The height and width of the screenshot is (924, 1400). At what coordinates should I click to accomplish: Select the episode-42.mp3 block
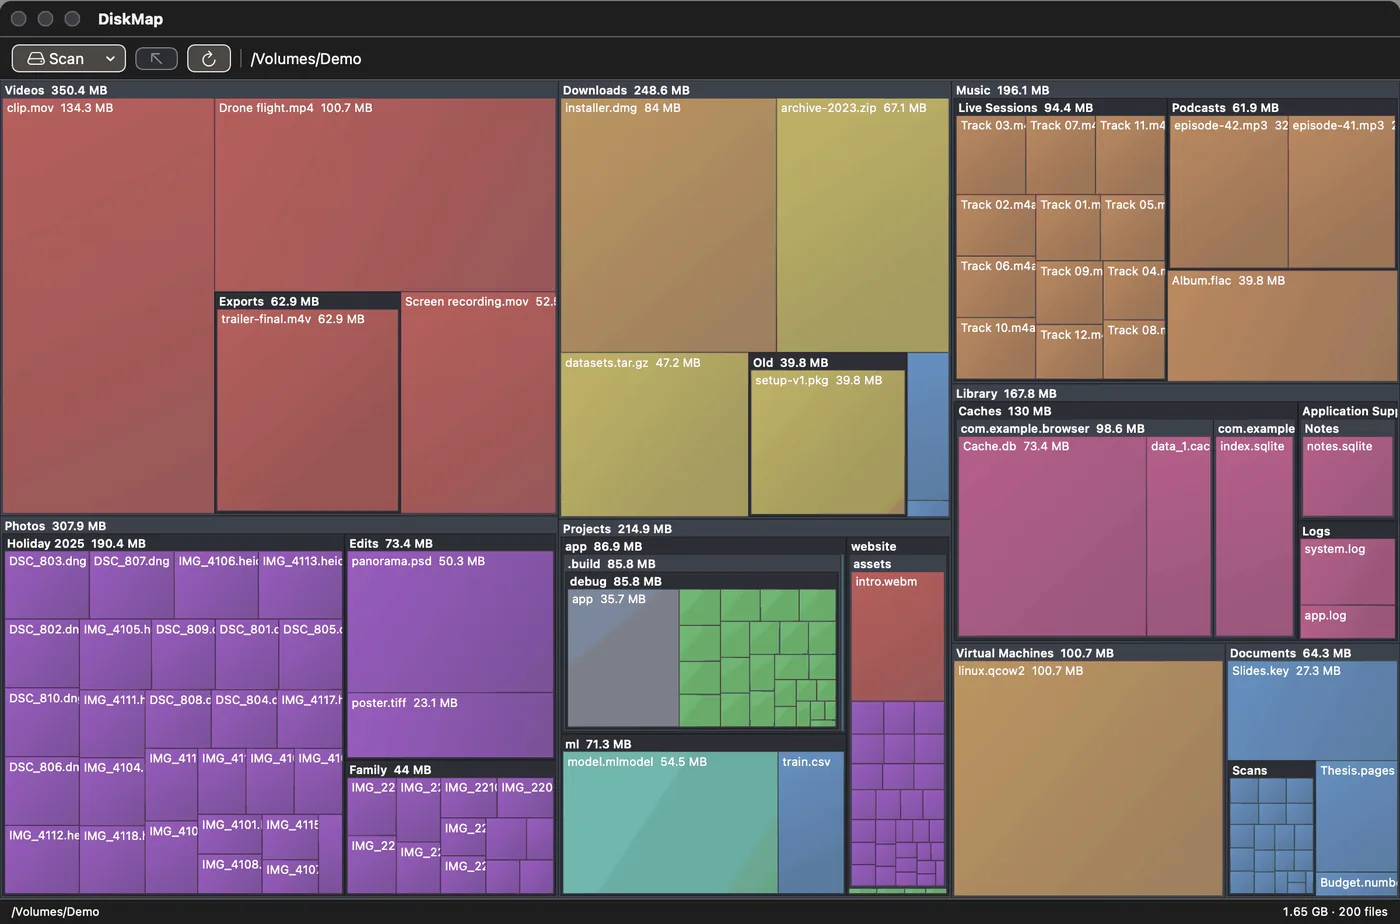click(1228, 192)
